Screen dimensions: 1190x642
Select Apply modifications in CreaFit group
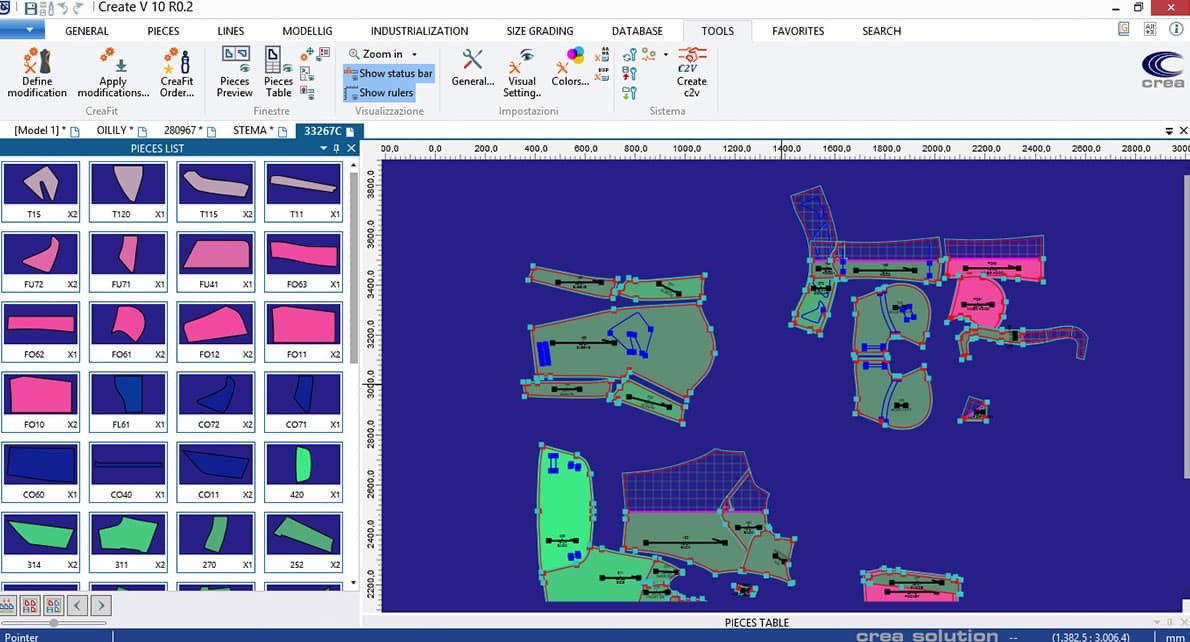pyautogui.click(x=113, y=73)
